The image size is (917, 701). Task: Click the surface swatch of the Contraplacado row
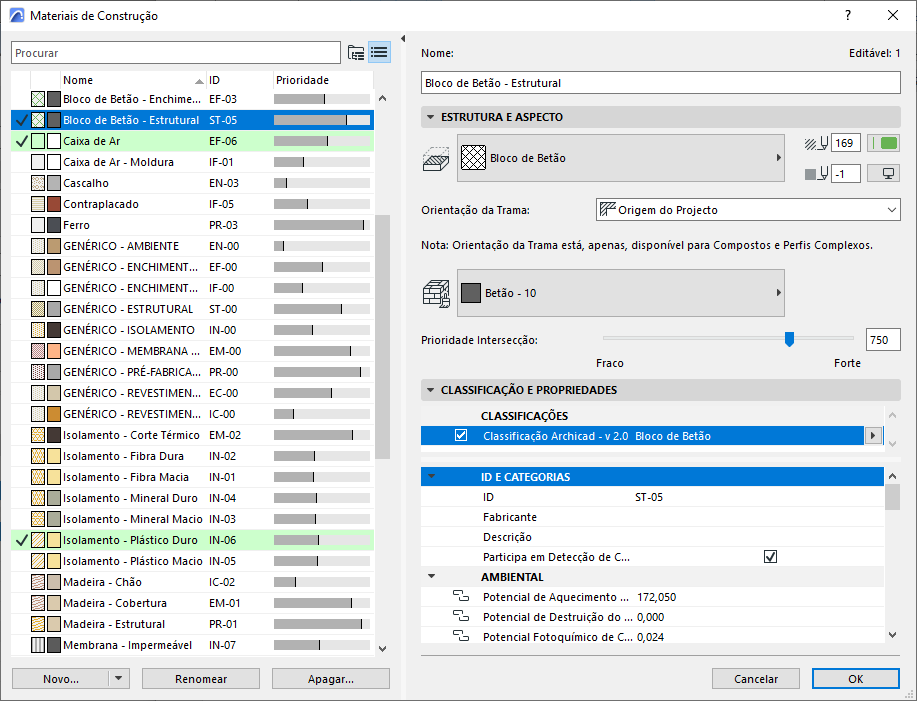tap(54, 204)
